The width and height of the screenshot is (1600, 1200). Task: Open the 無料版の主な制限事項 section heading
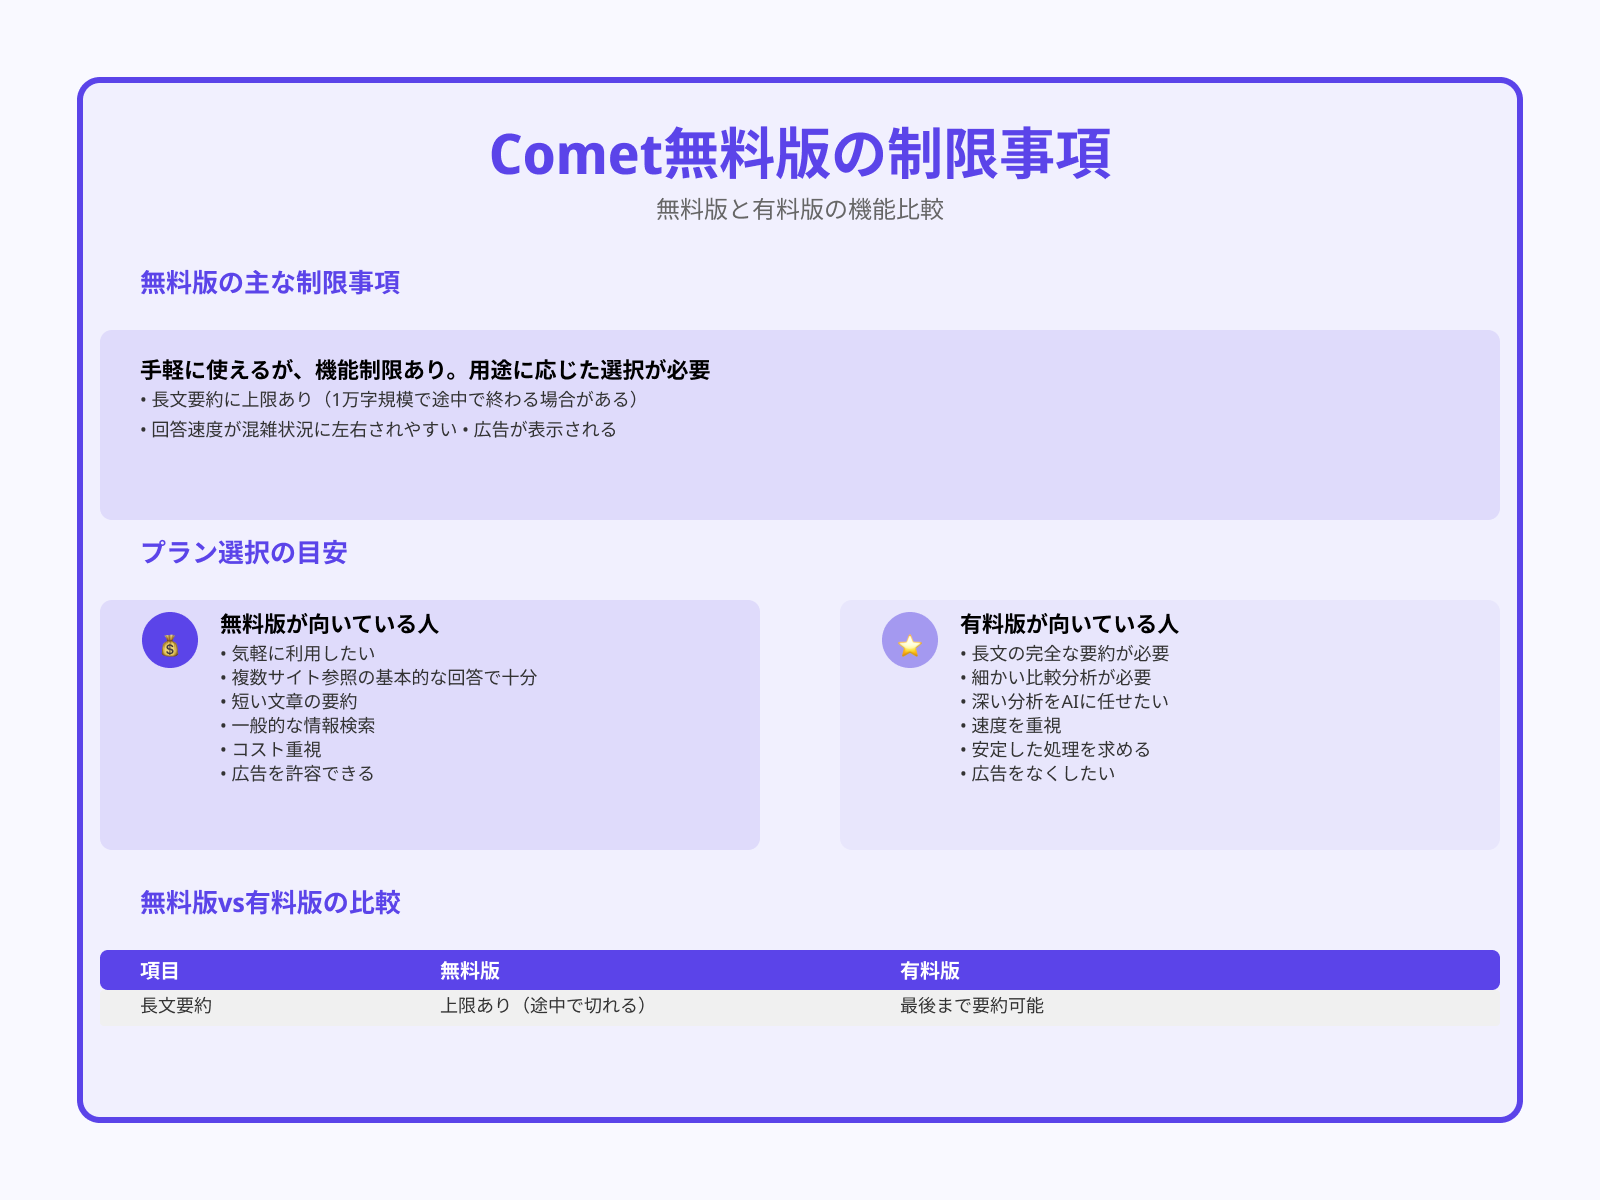tap(270, 283)
